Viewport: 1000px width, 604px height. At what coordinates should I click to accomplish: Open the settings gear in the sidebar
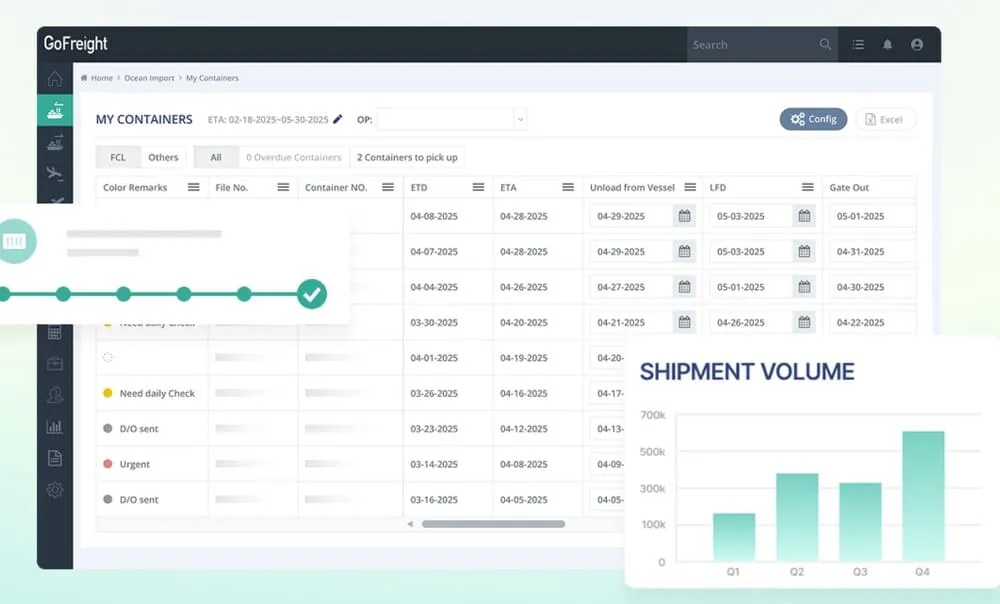(55, 490)
